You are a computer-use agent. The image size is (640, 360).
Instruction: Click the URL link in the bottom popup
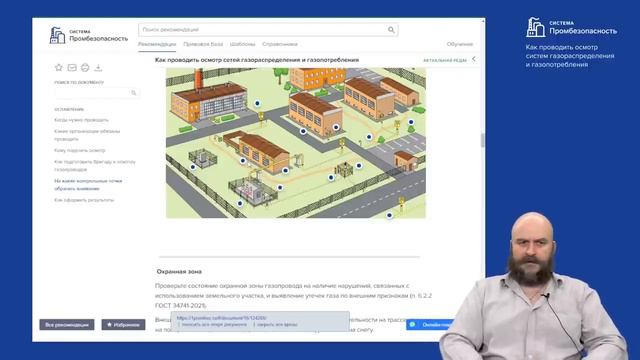[221, 318]
